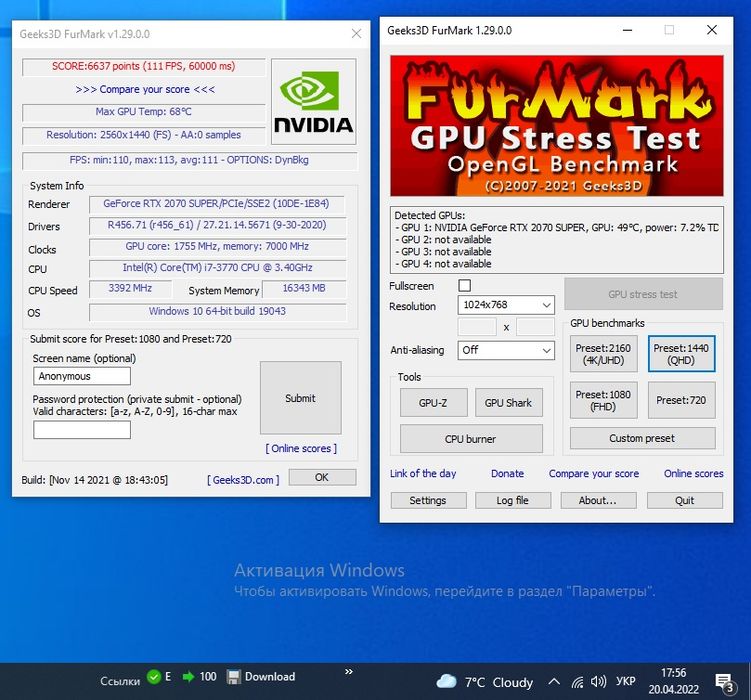Click the 16343 MB system memory value
The width and height of the screenshot is (751, 700).
pos(304,288)
